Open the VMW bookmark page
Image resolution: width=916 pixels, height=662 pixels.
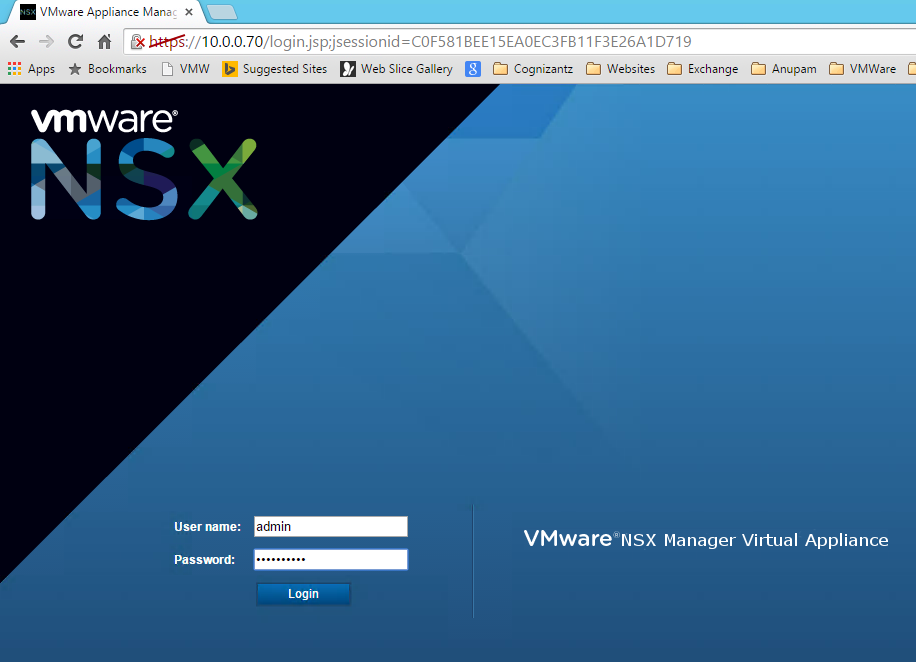click(184, 69)
